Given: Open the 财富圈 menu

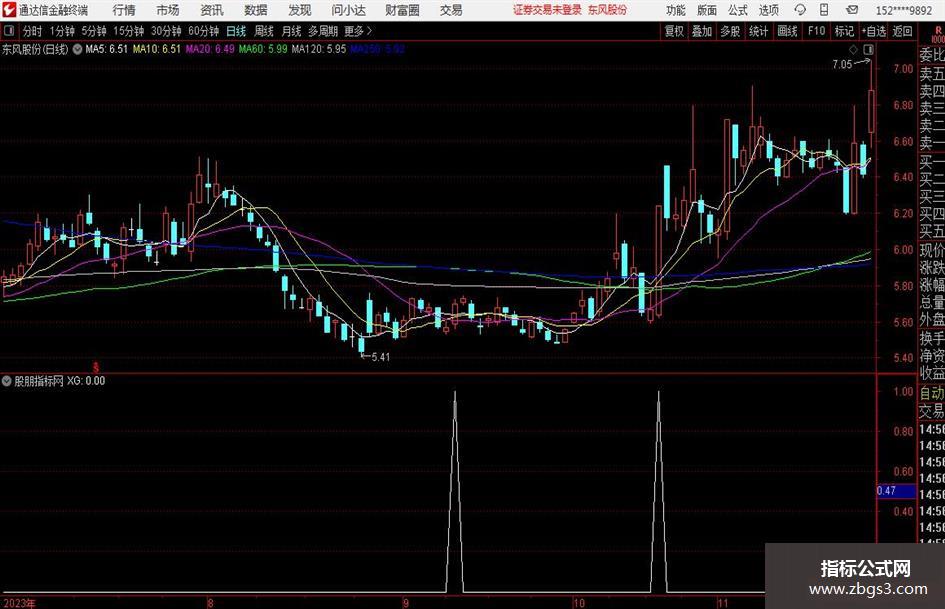Looking at the screenshot, I should pos(403,10).
